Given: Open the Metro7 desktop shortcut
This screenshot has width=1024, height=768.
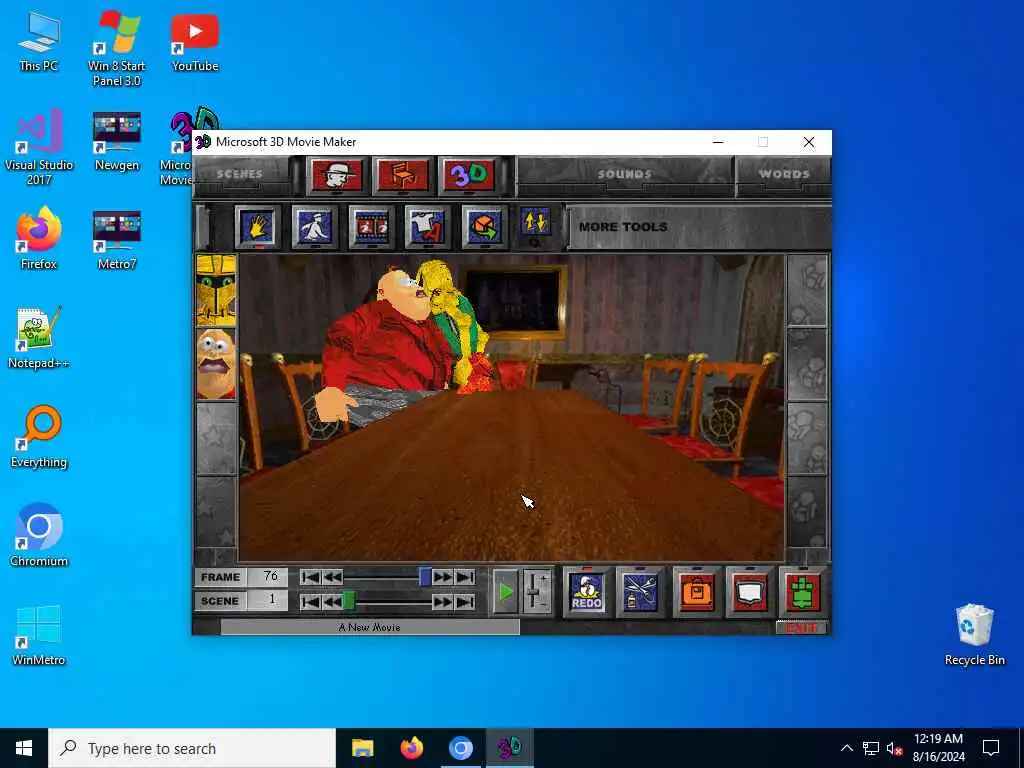Looking at the screenshot, I should click(x=116, y=240).
